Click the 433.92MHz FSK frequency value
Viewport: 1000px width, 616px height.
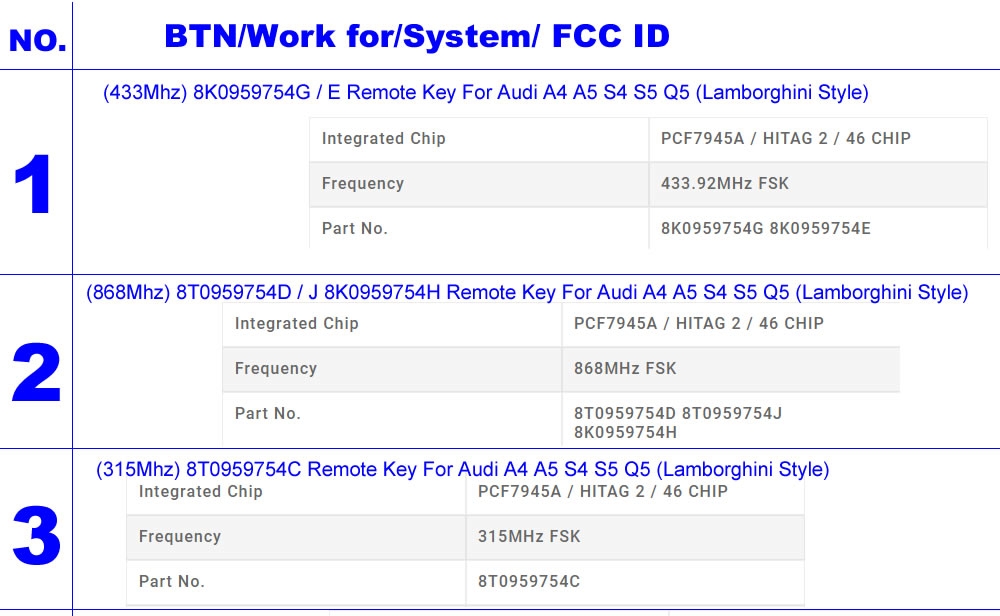pos(725,184)
